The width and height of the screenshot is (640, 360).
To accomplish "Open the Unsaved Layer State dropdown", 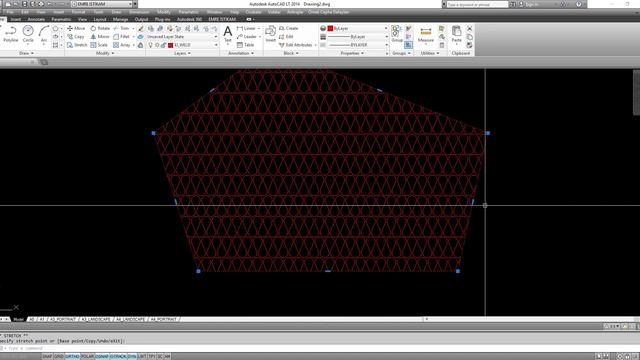I will tap(182, 37).
